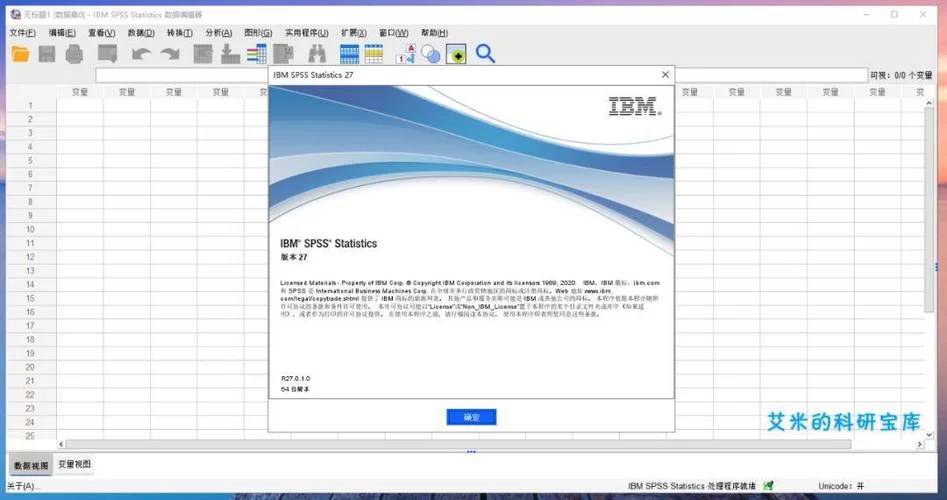Select row header 24
The width and height of the screenshot is (947, 500).
coord(31,422)
